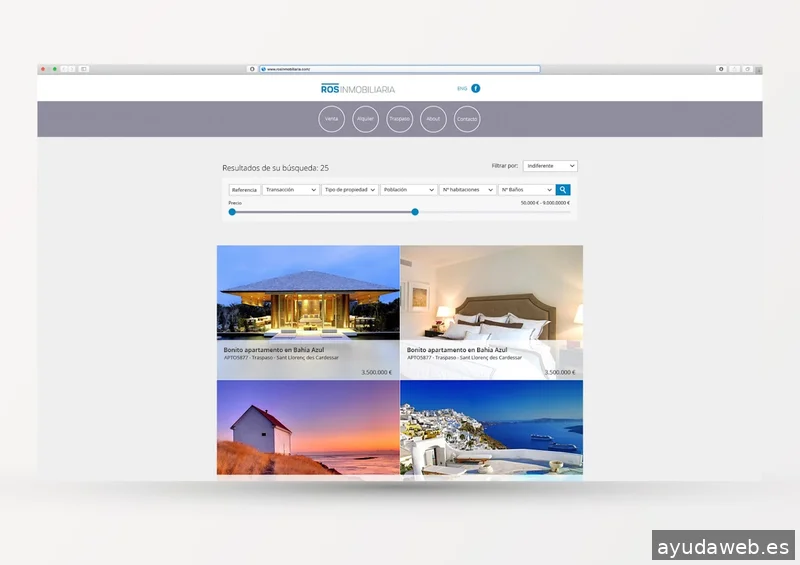
Task: Click the blue search magnifier button
Action: [563, 189]
